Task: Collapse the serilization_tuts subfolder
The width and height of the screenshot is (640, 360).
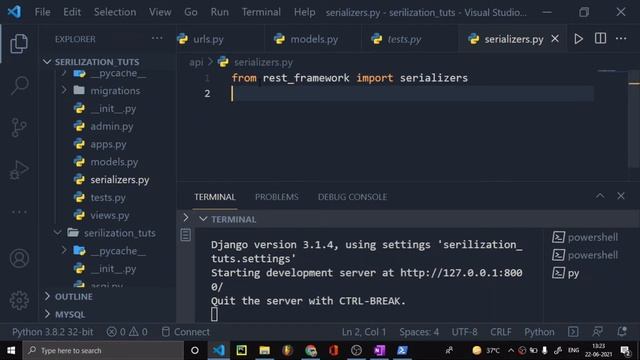Action: point(57,233)
